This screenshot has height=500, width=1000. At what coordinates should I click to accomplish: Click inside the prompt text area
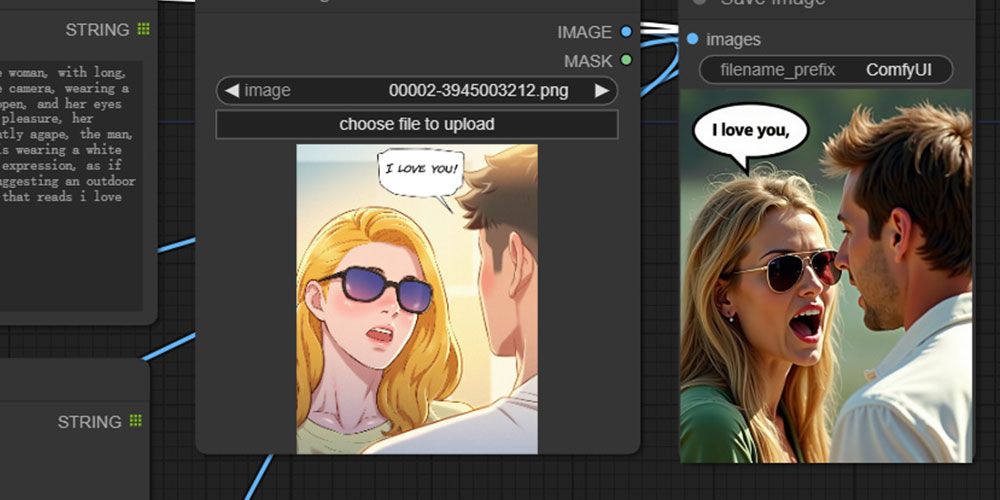(x=71, y=186)
